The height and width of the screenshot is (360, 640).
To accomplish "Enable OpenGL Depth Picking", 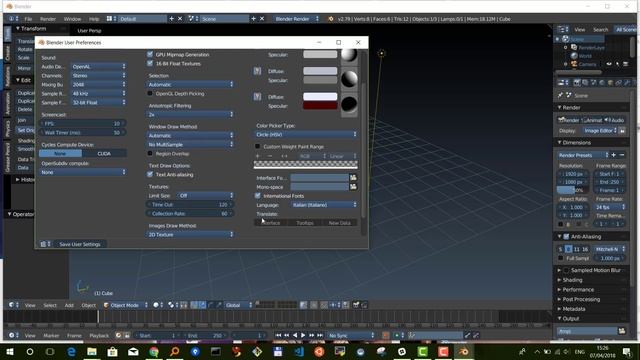I will 150,93.
